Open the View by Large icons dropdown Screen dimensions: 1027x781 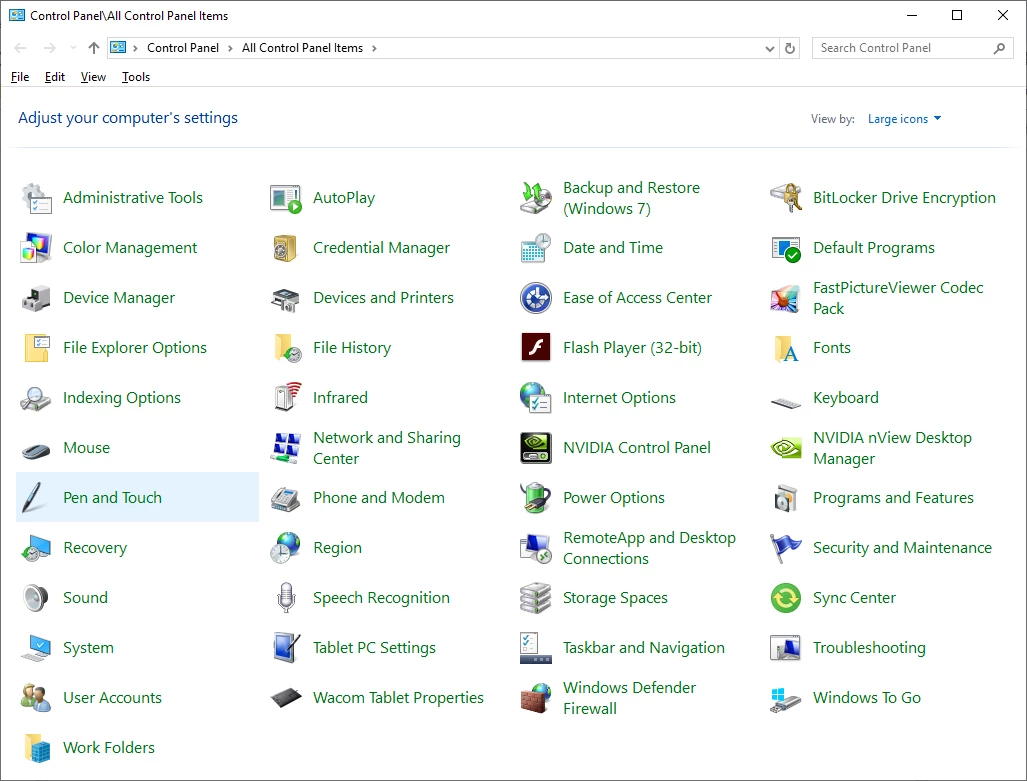pyautogui.click(x=904, y=119)
